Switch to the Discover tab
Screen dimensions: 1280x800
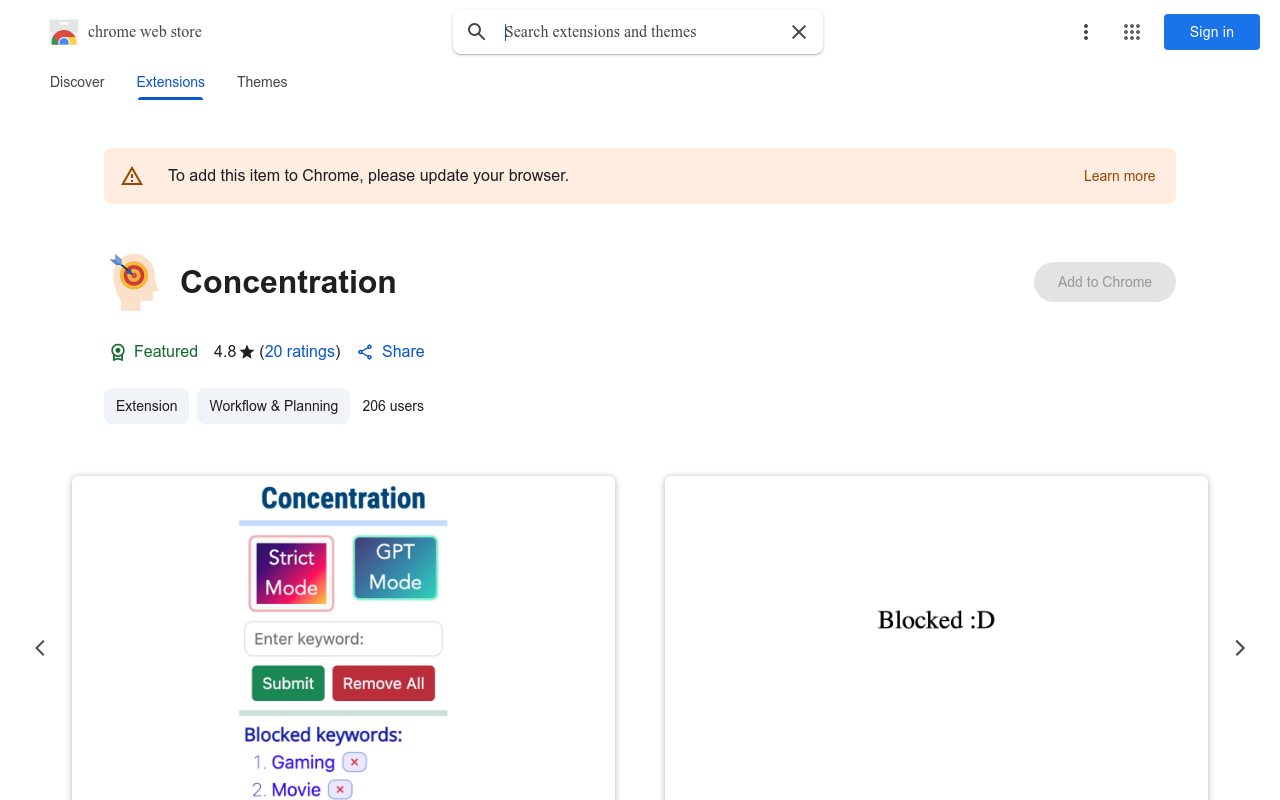77,82
